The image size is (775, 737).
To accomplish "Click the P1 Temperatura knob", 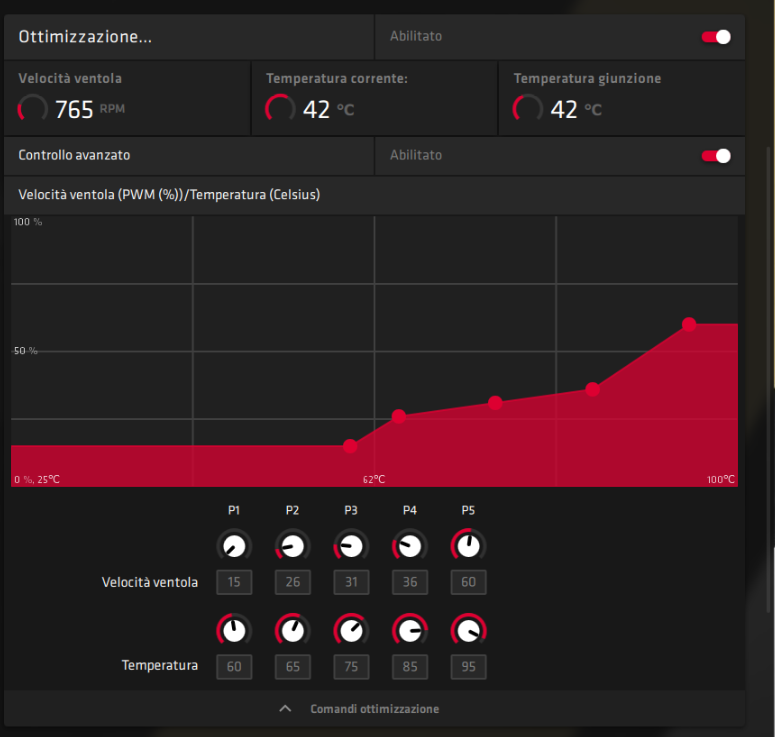I will (x=234, y=631).
